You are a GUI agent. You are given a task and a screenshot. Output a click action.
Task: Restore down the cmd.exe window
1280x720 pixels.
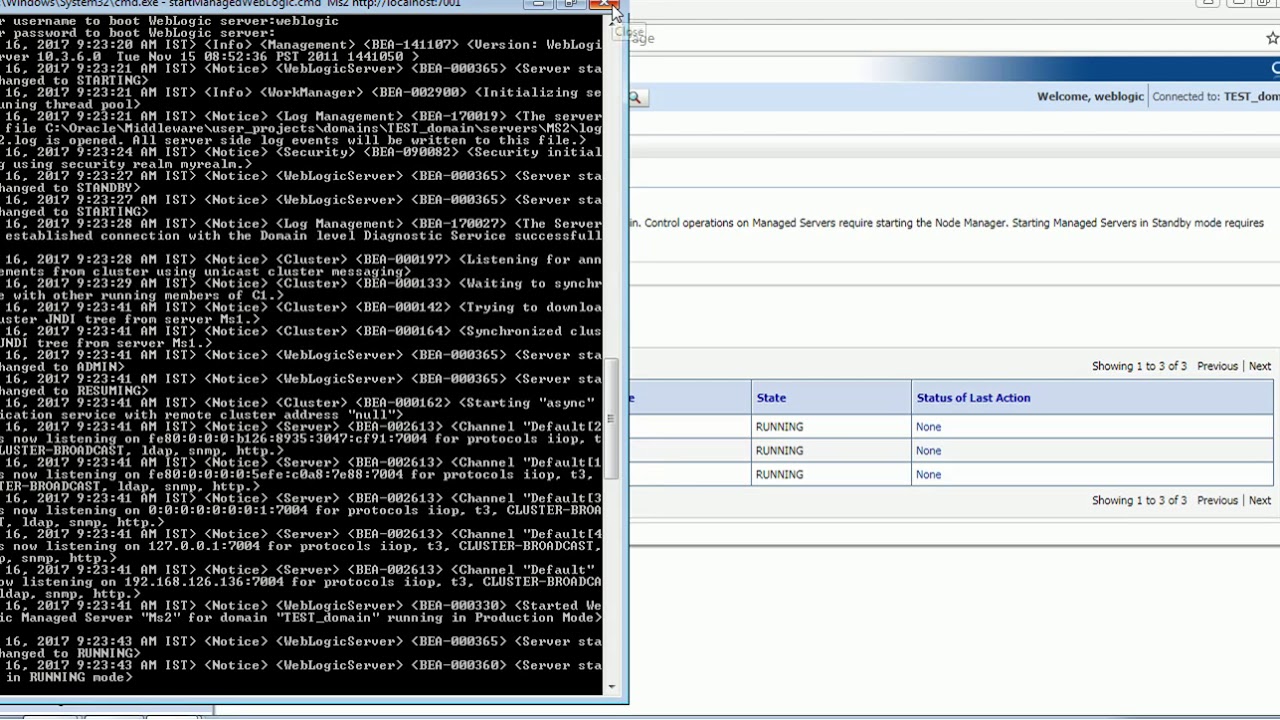coord(570,4)
